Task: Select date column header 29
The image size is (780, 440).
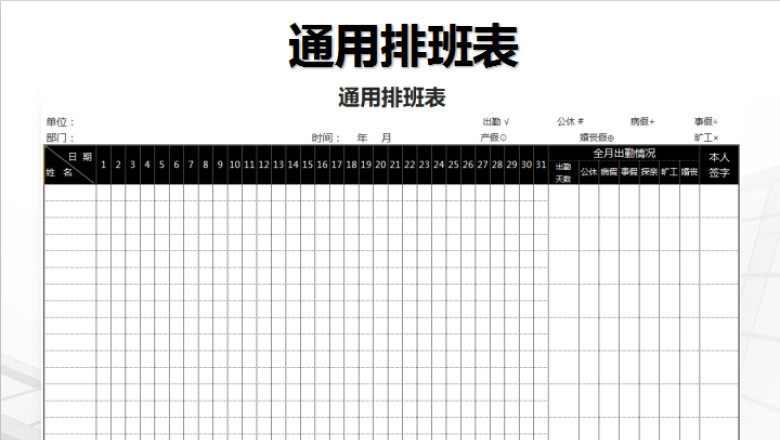Action: click(511, 165)
